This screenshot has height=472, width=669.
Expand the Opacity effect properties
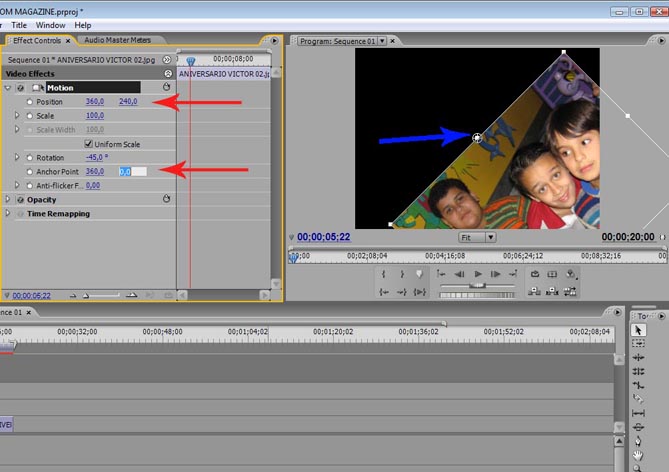pyautogui.click(x=9, y=199)
